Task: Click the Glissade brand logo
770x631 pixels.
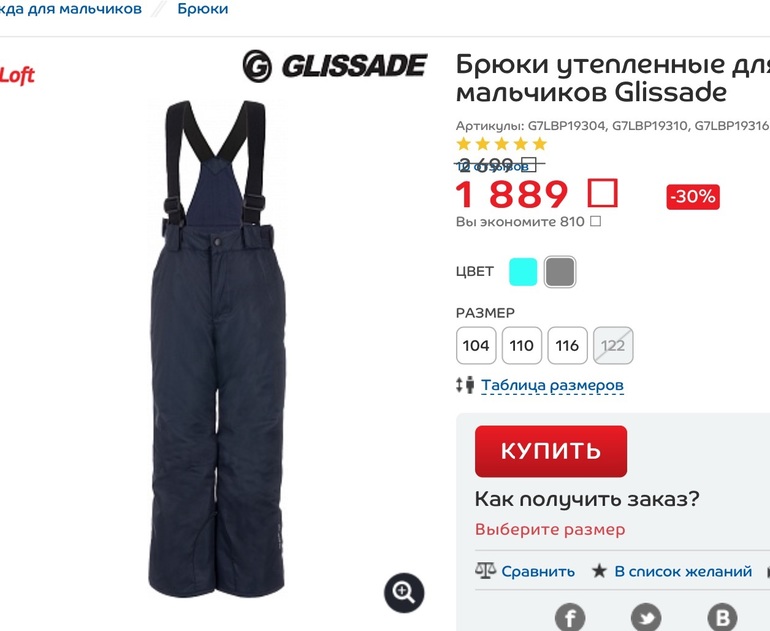Action: click(335, 66)
